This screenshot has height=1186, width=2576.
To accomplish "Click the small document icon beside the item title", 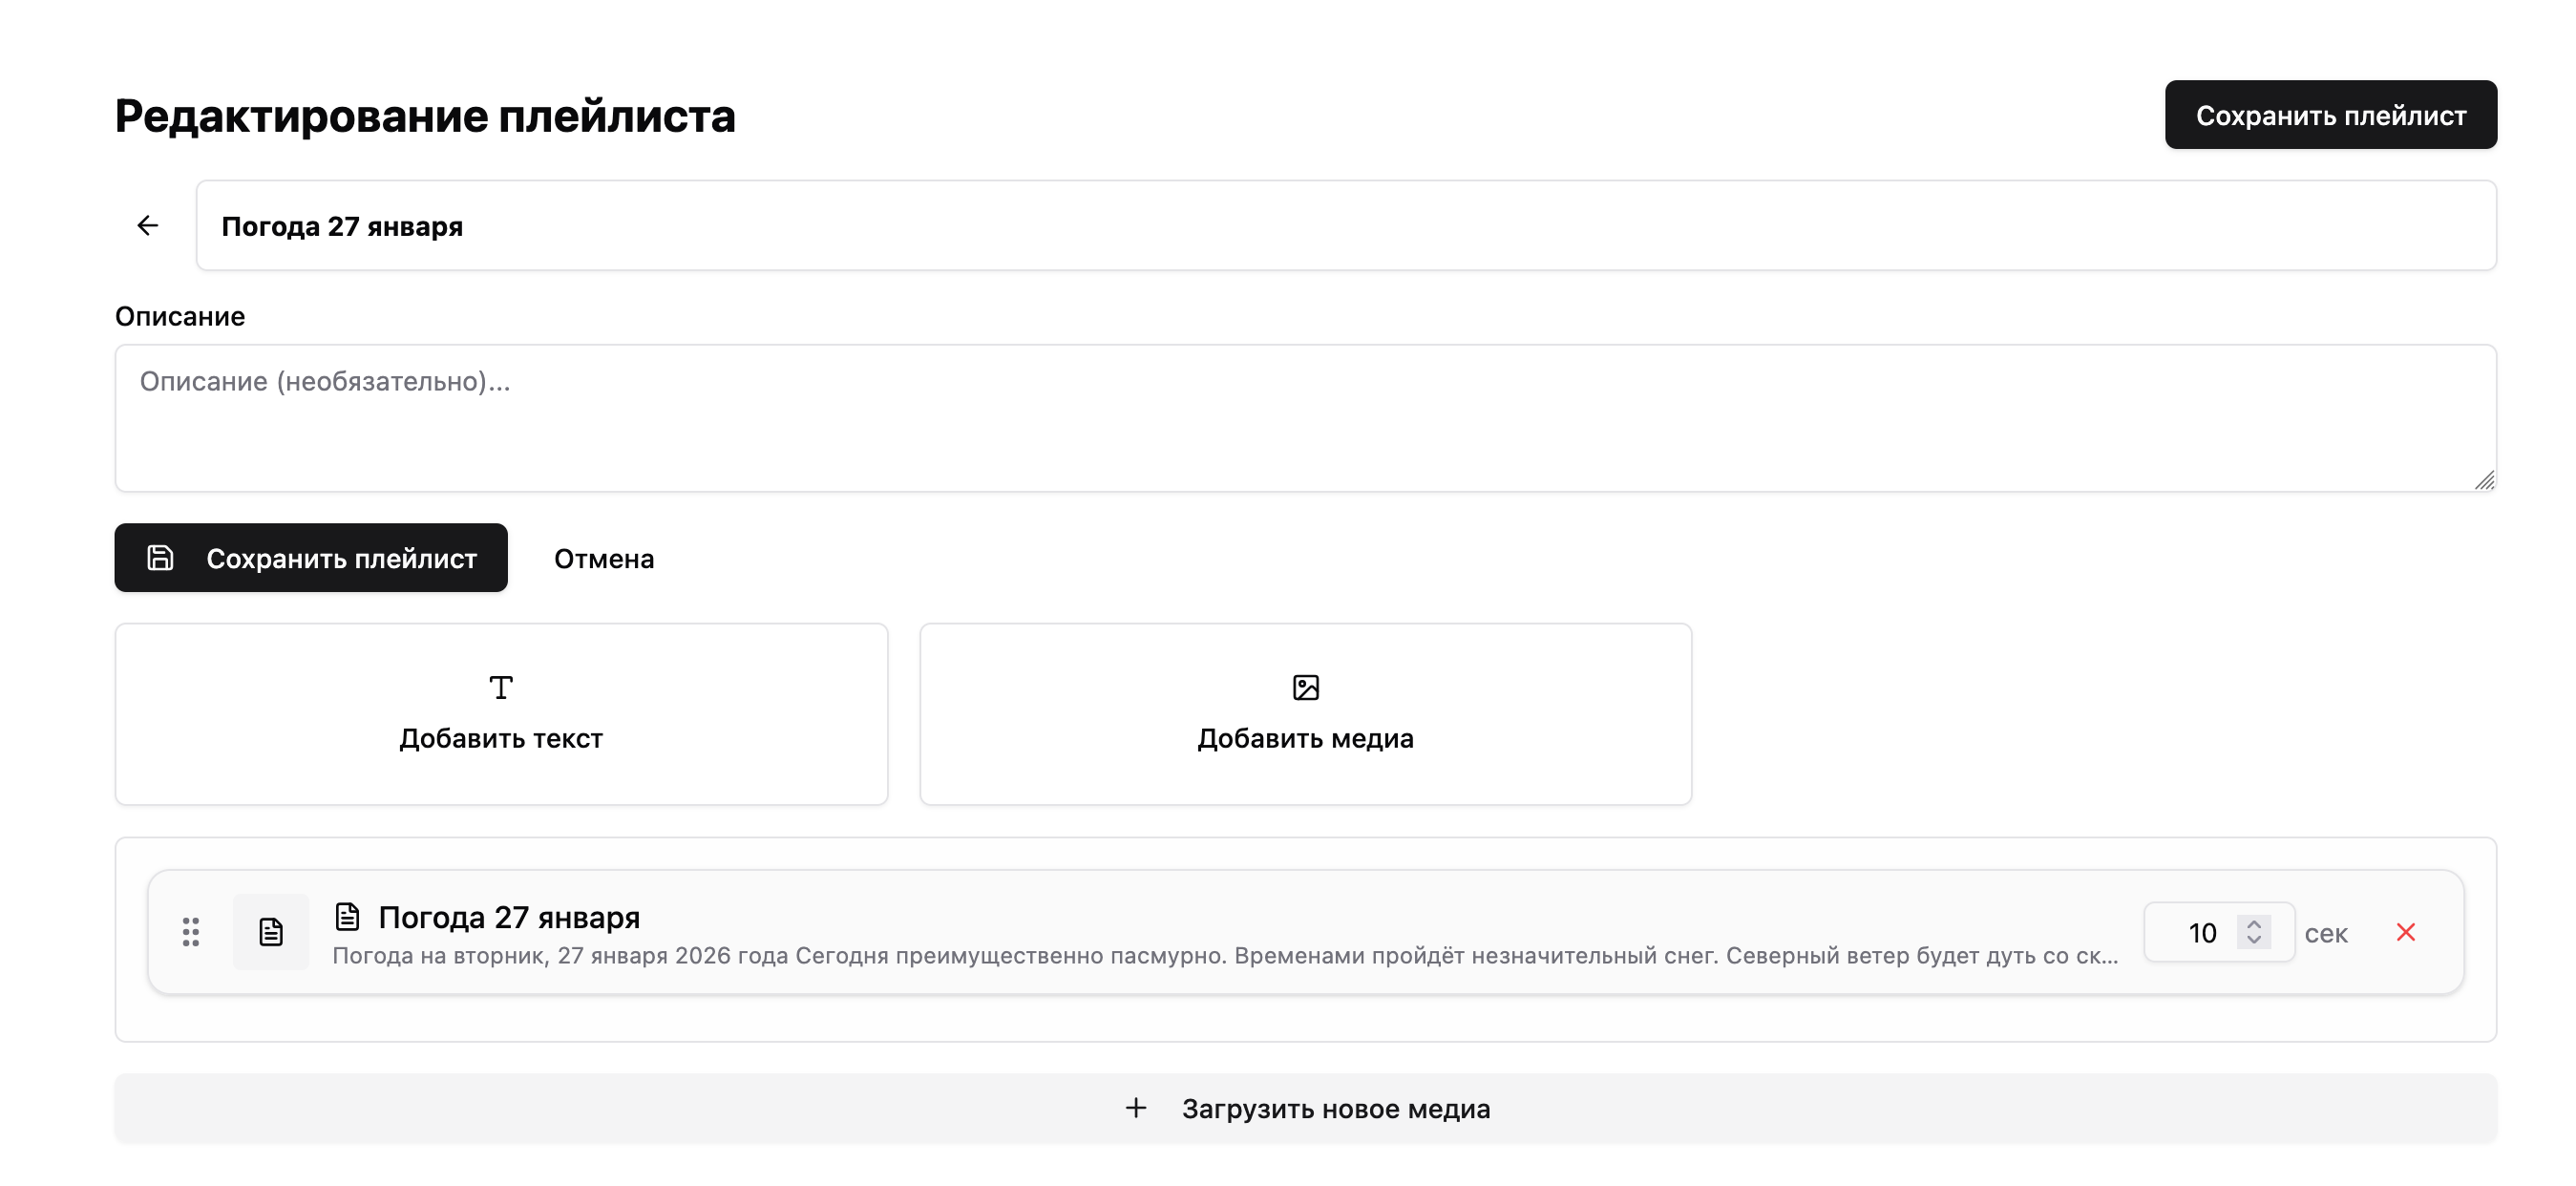I will pyautogui.click(x=347, y=916).
